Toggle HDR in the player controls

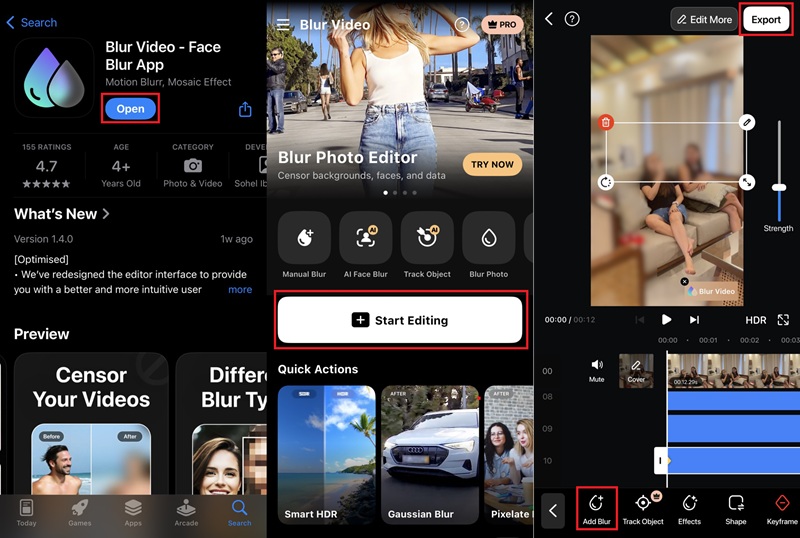[756, 320]
